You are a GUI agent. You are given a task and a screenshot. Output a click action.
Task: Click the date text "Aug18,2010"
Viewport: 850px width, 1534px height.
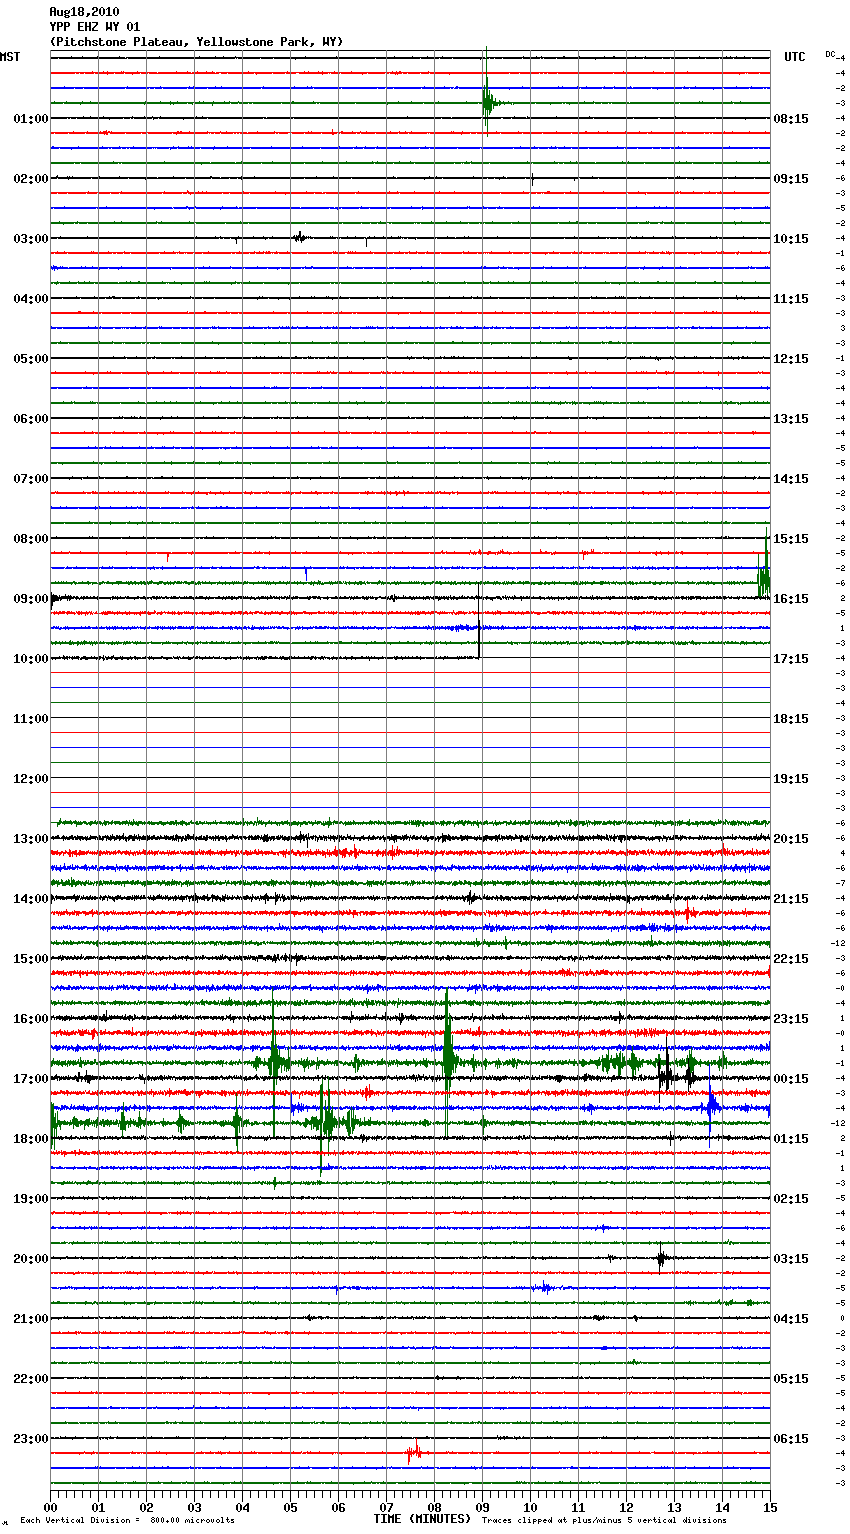coord(84,12)
